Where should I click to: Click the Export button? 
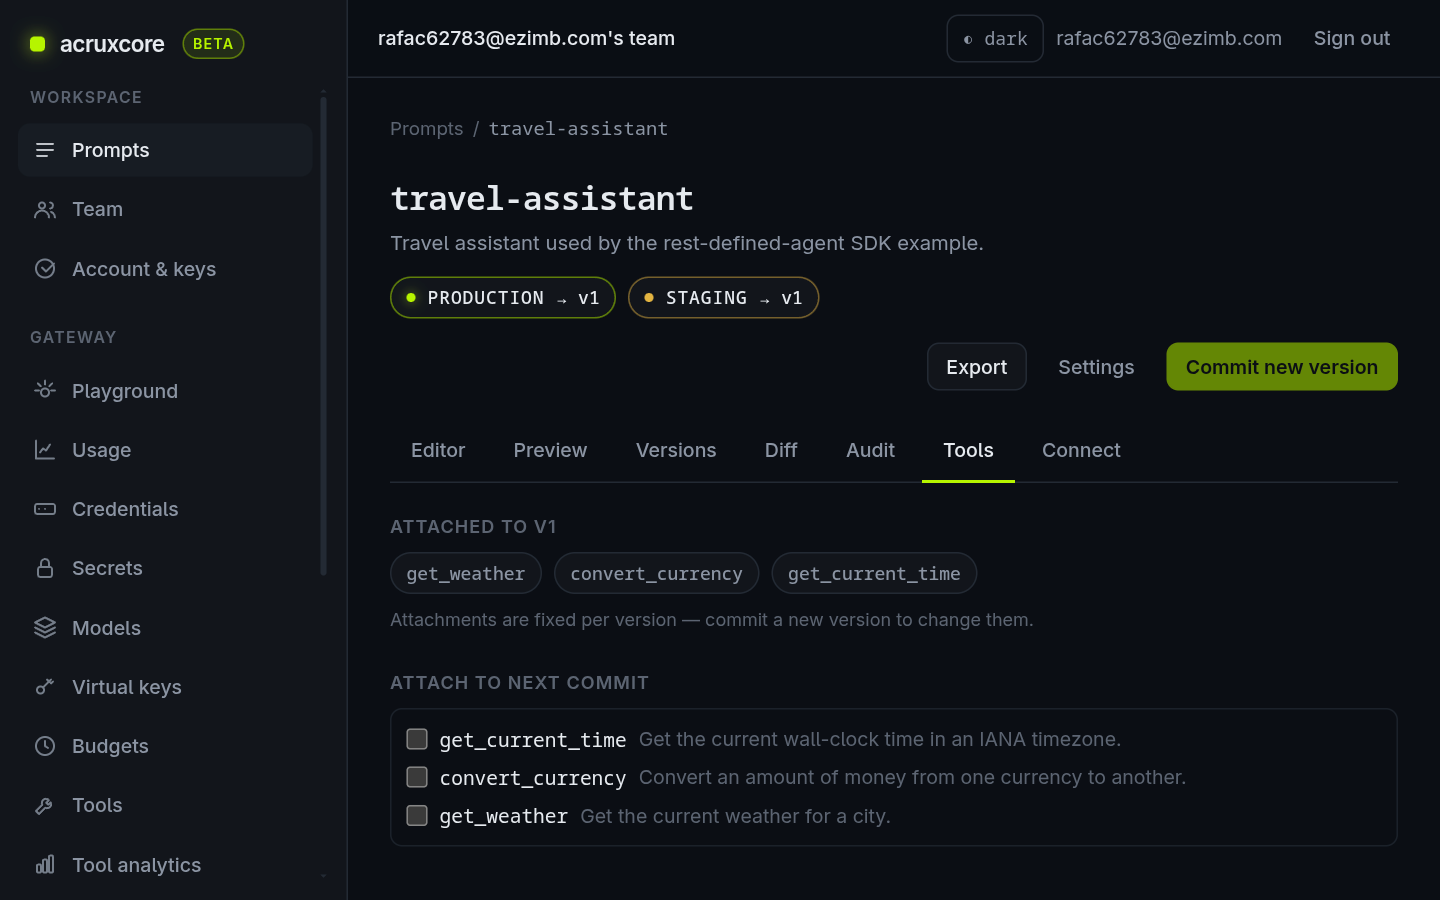coord(977,367)
